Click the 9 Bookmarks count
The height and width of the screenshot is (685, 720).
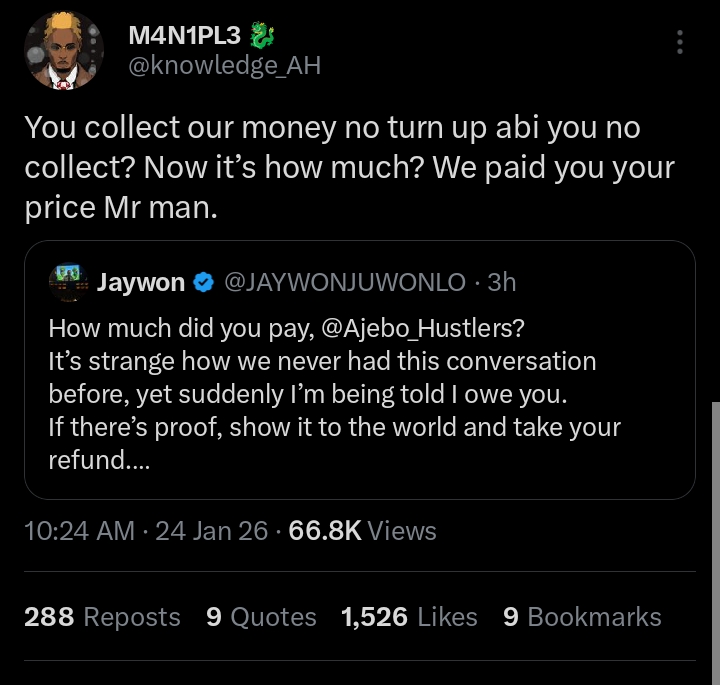pos(581,617)
